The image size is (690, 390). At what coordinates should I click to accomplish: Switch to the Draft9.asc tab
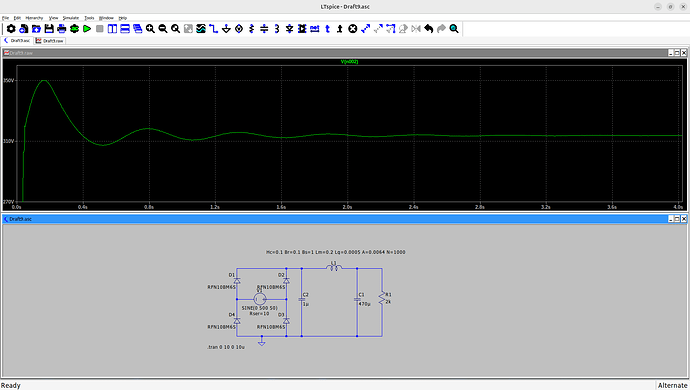17,40
